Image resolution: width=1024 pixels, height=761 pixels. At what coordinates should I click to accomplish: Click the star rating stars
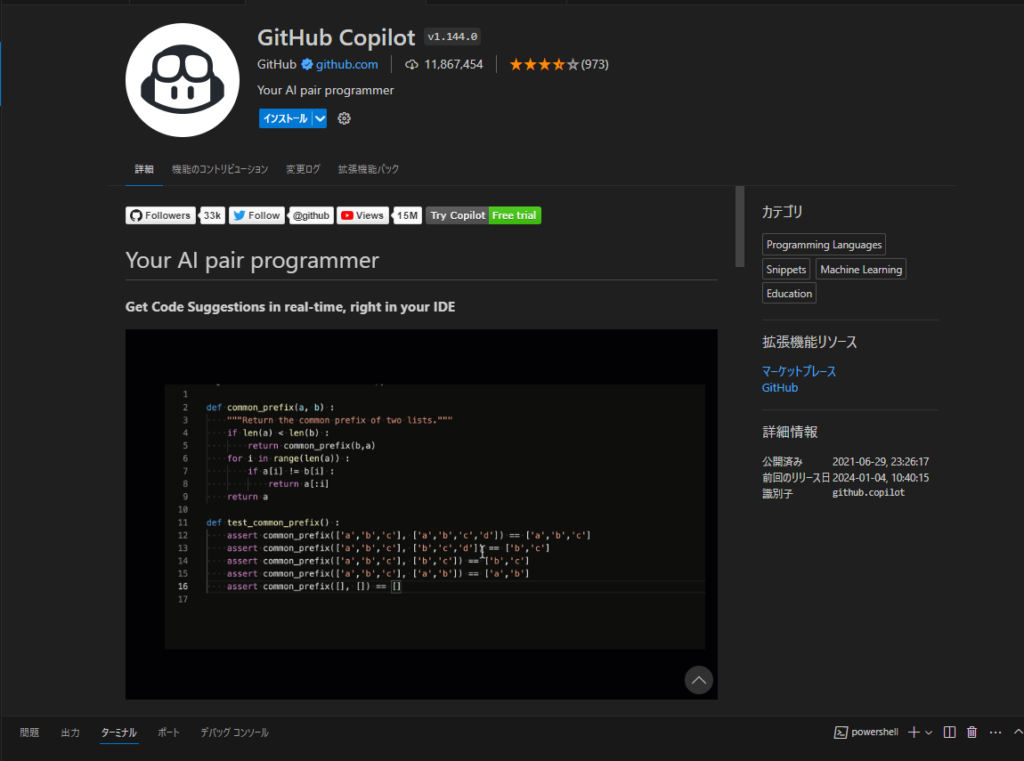coord(544,64)
